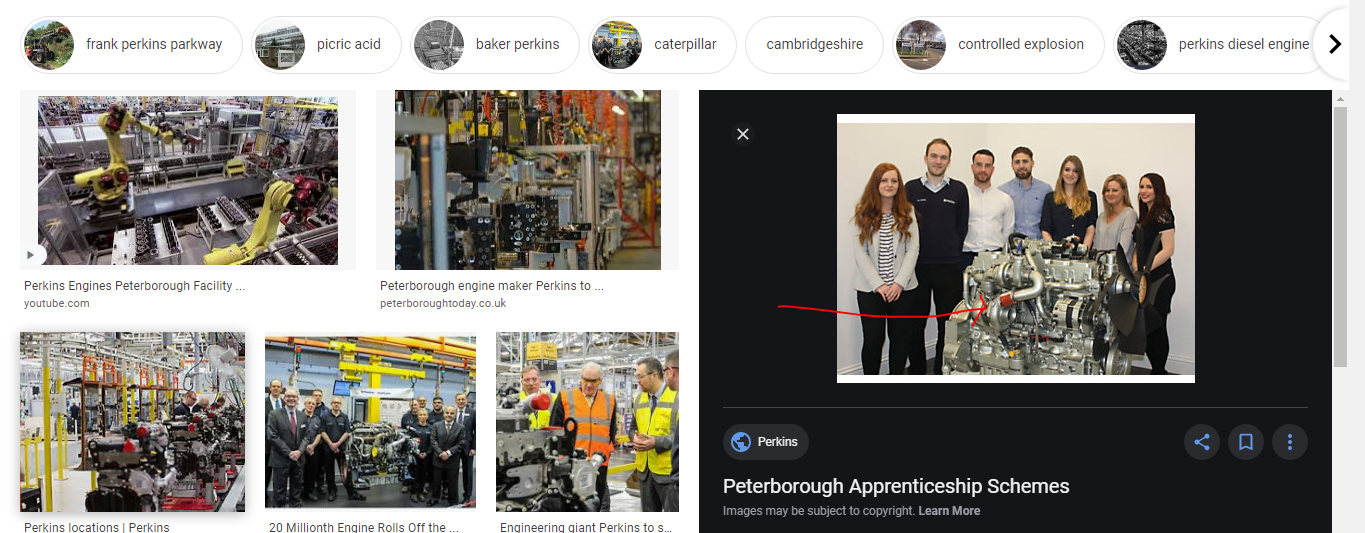
Task: Click the perkins diesel engine chip thumbnail
Action: tap(1142, 45)
